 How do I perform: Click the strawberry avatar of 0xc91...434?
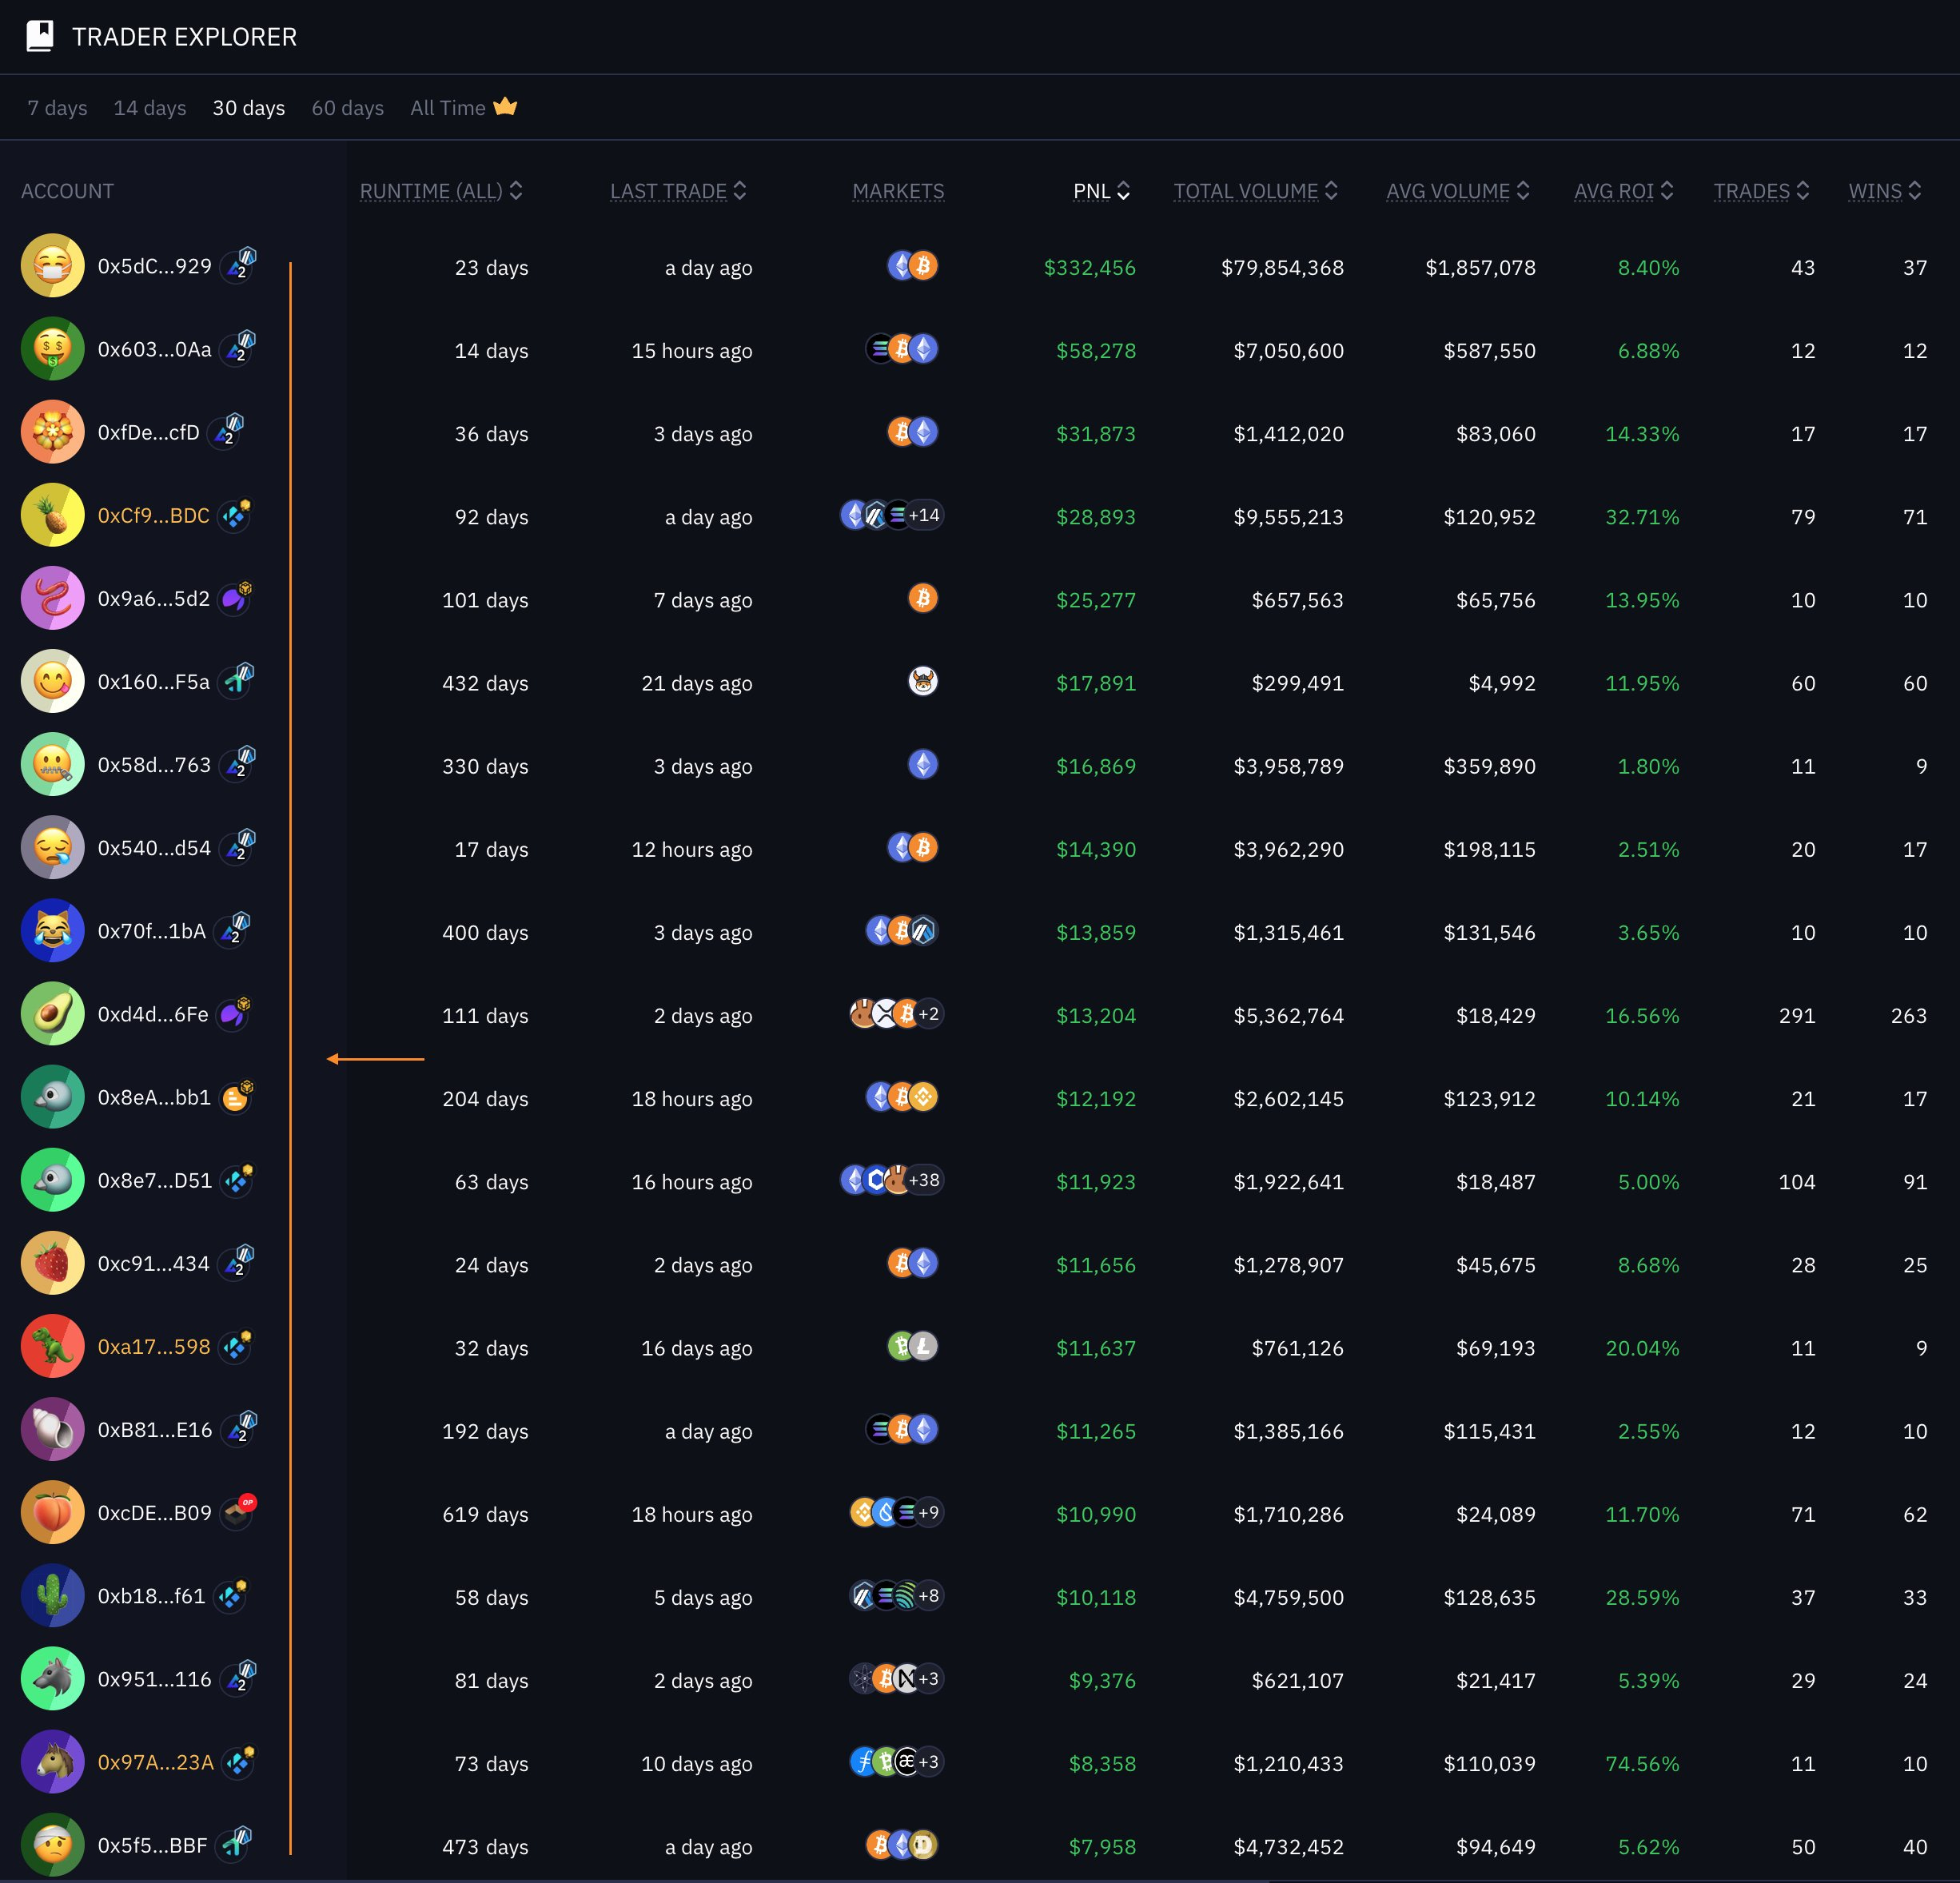pos(53,1263)
